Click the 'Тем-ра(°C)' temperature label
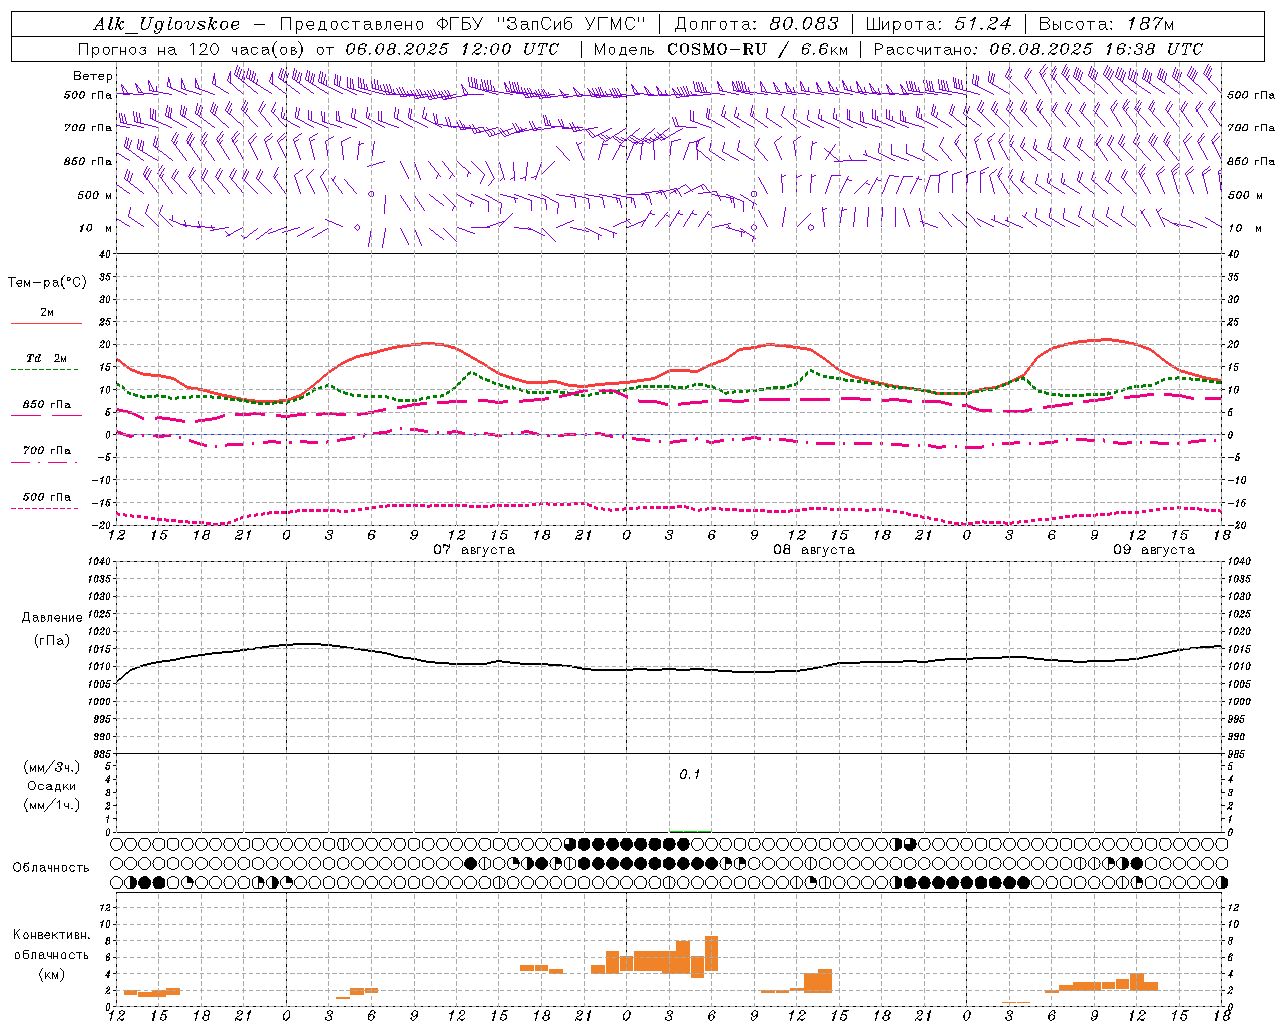 [x=47, y=283]
